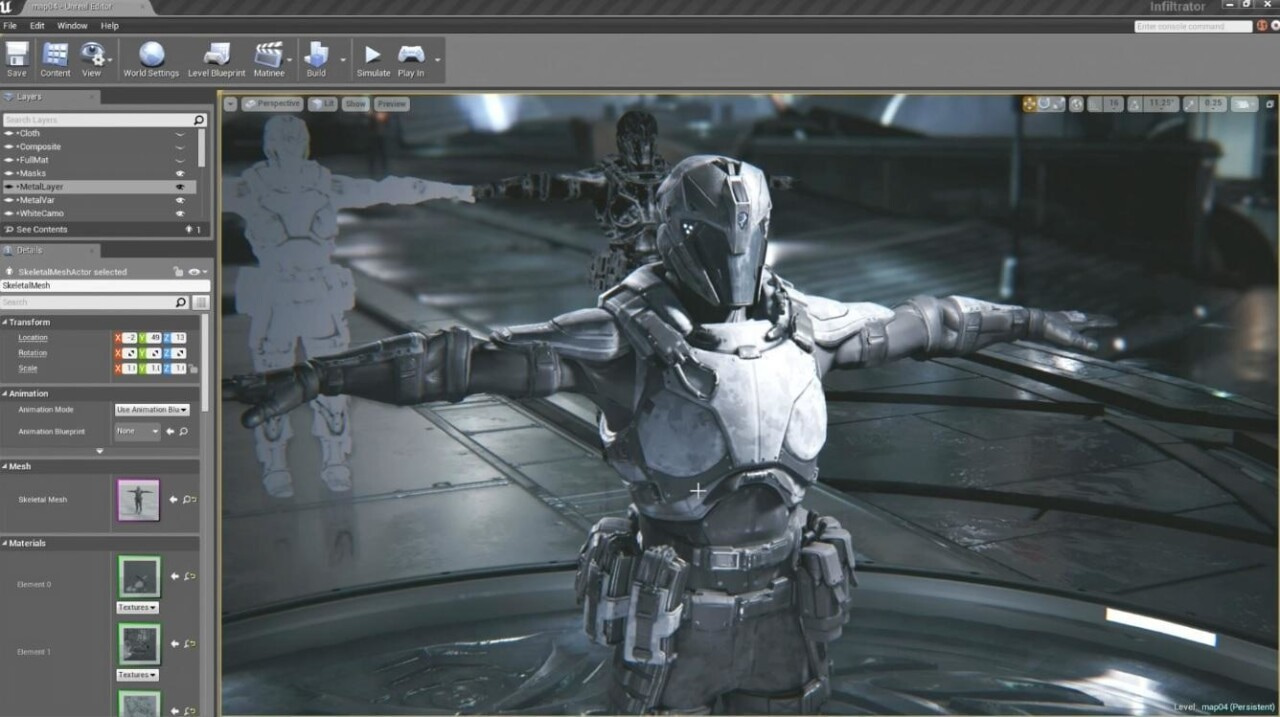Select the Skeletal Mesh thumbnail

(138, 498)
